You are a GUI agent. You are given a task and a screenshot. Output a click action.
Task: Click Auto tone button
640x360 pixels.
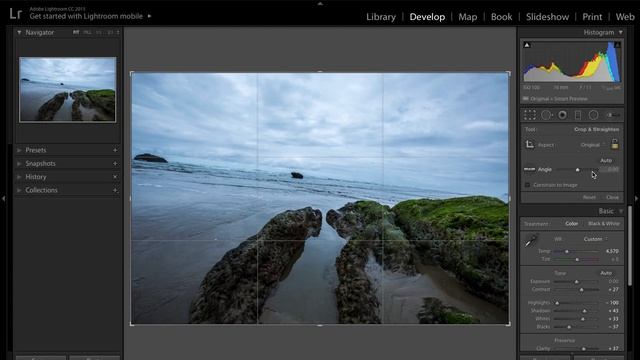(x=606, y=273)
